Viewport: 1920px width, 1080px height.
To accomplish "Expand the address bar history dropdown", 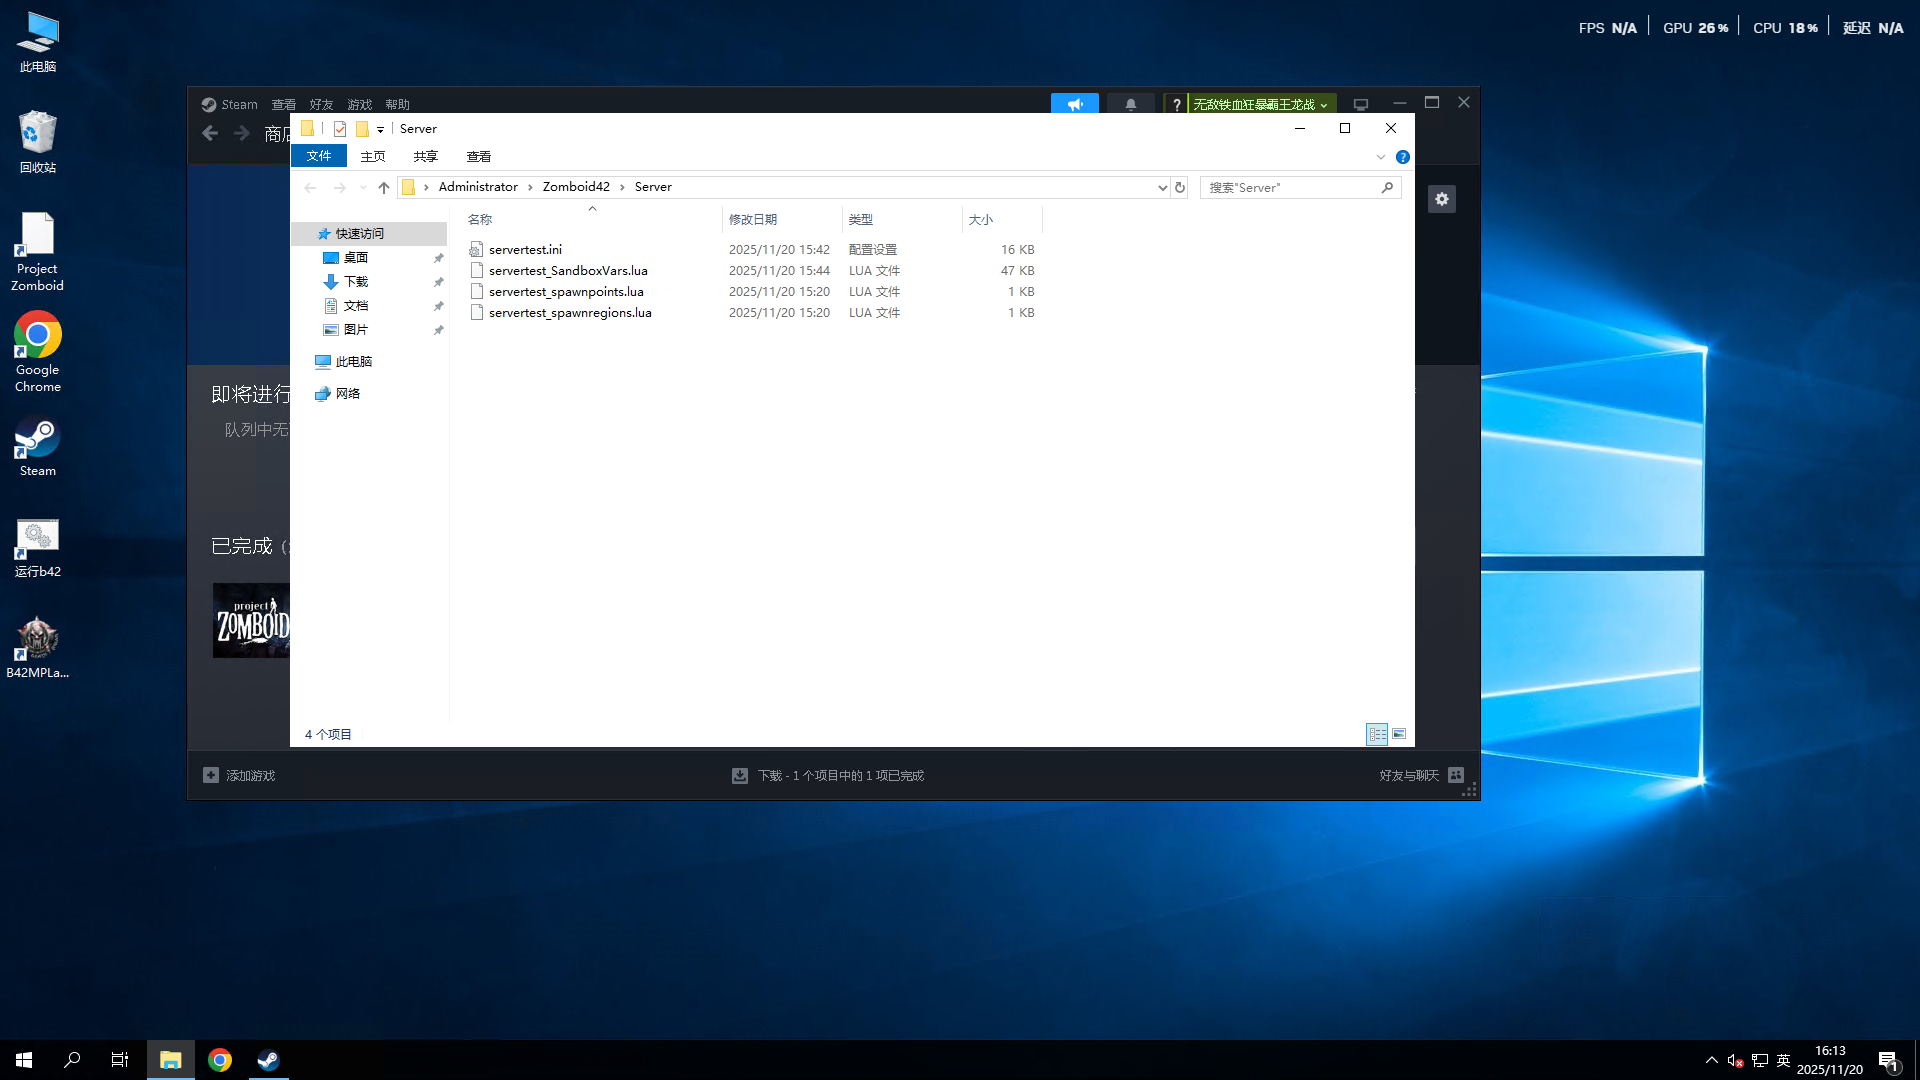I will click(x=1162, y=187).
